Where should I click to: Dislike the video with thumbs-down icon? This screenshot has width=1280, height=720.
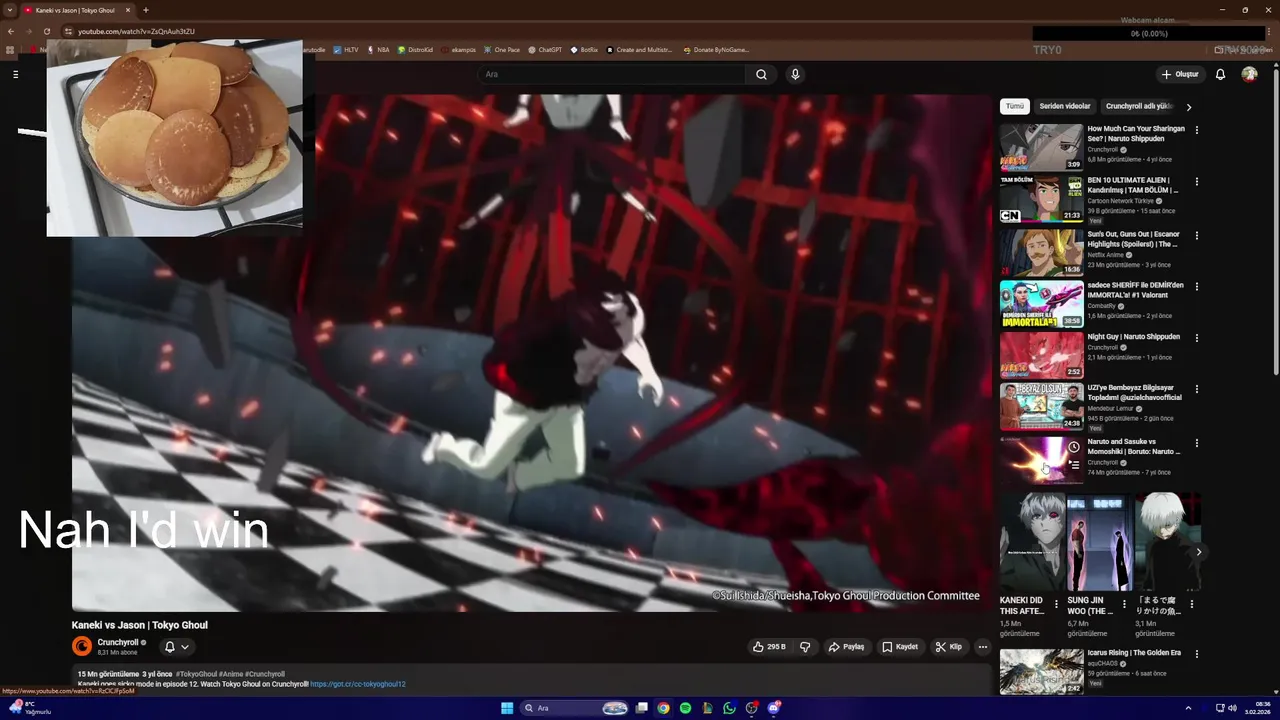point(804,647)
